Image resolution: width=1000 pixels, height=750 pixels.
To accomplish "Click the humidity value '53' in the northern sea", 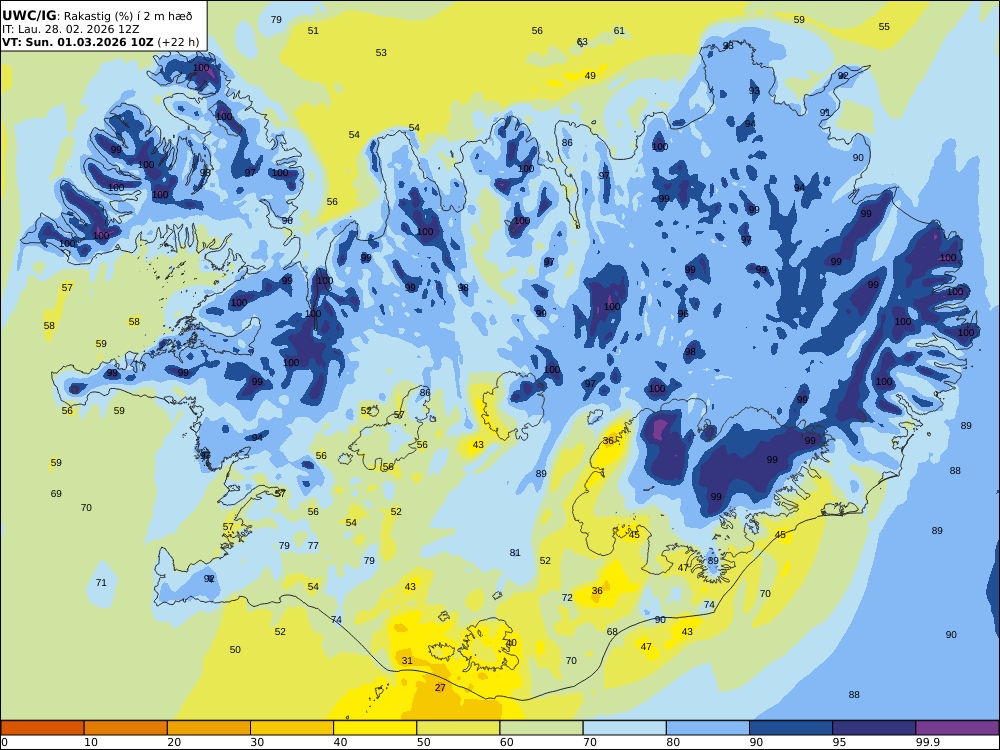I will pyautogui.click(x=381, y=53).
